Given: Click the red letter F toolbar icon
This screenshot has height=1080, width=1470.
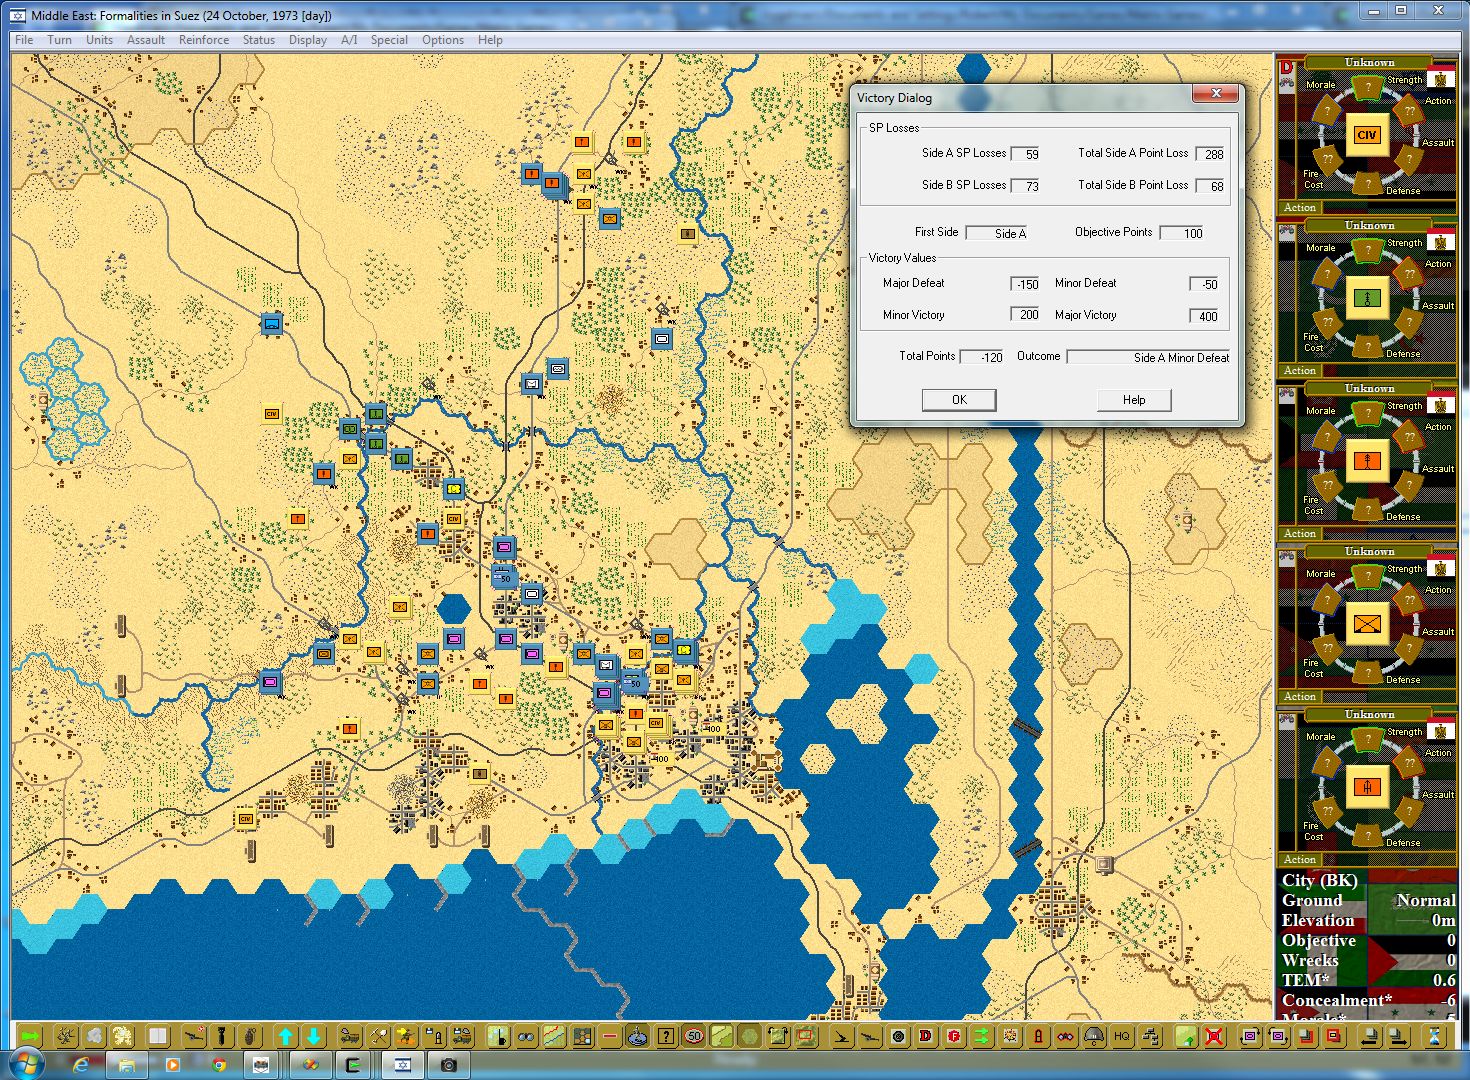Looking at the screenshot, I should pyautogui.click(x=954, y=1036).
